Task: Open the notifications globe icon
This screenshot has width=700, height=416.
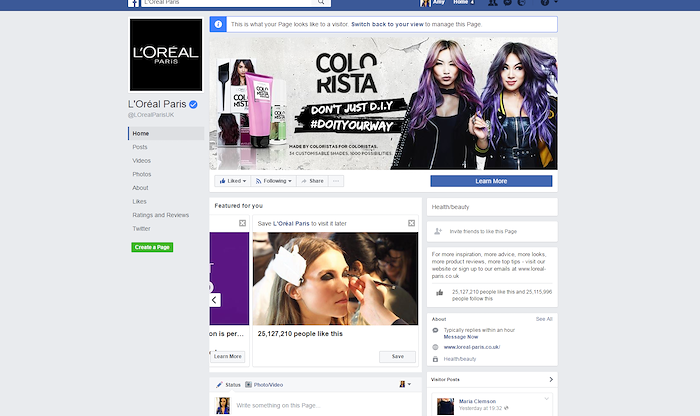Action: click(x=522, y=2)
